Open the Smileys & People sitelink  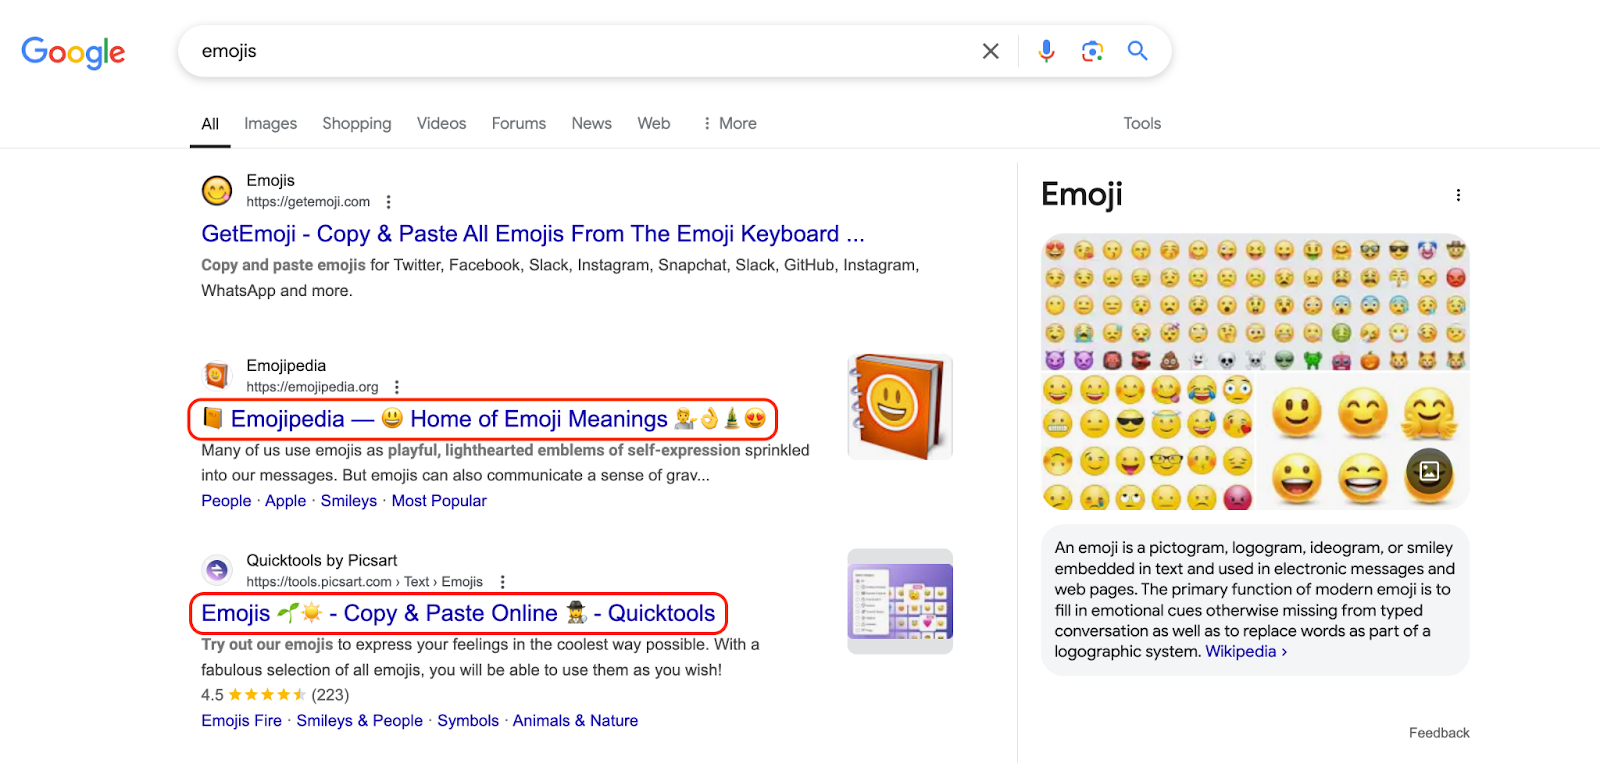tap(360, 721)
